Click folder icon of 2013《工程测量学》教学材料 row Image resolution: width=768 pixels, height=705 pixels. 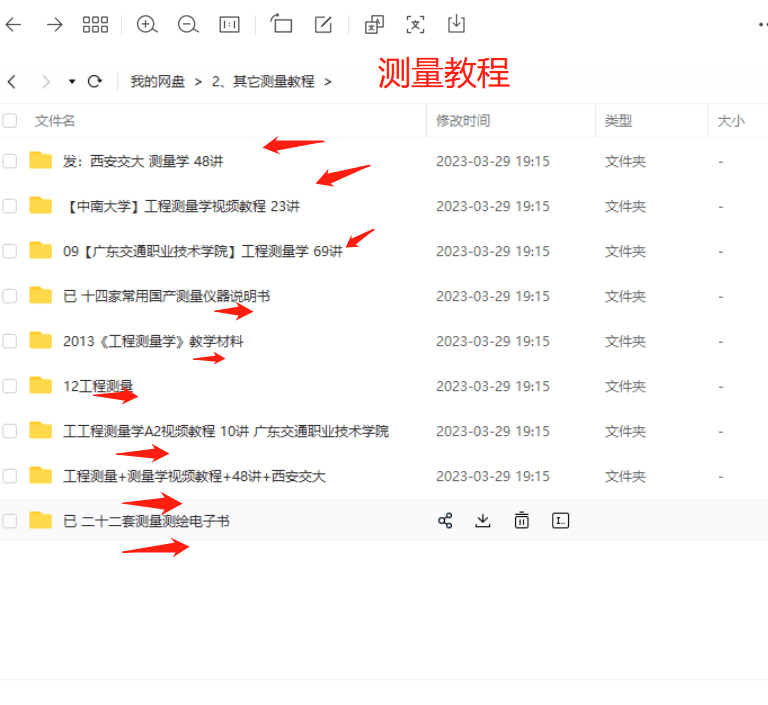(x=41, y=340)
